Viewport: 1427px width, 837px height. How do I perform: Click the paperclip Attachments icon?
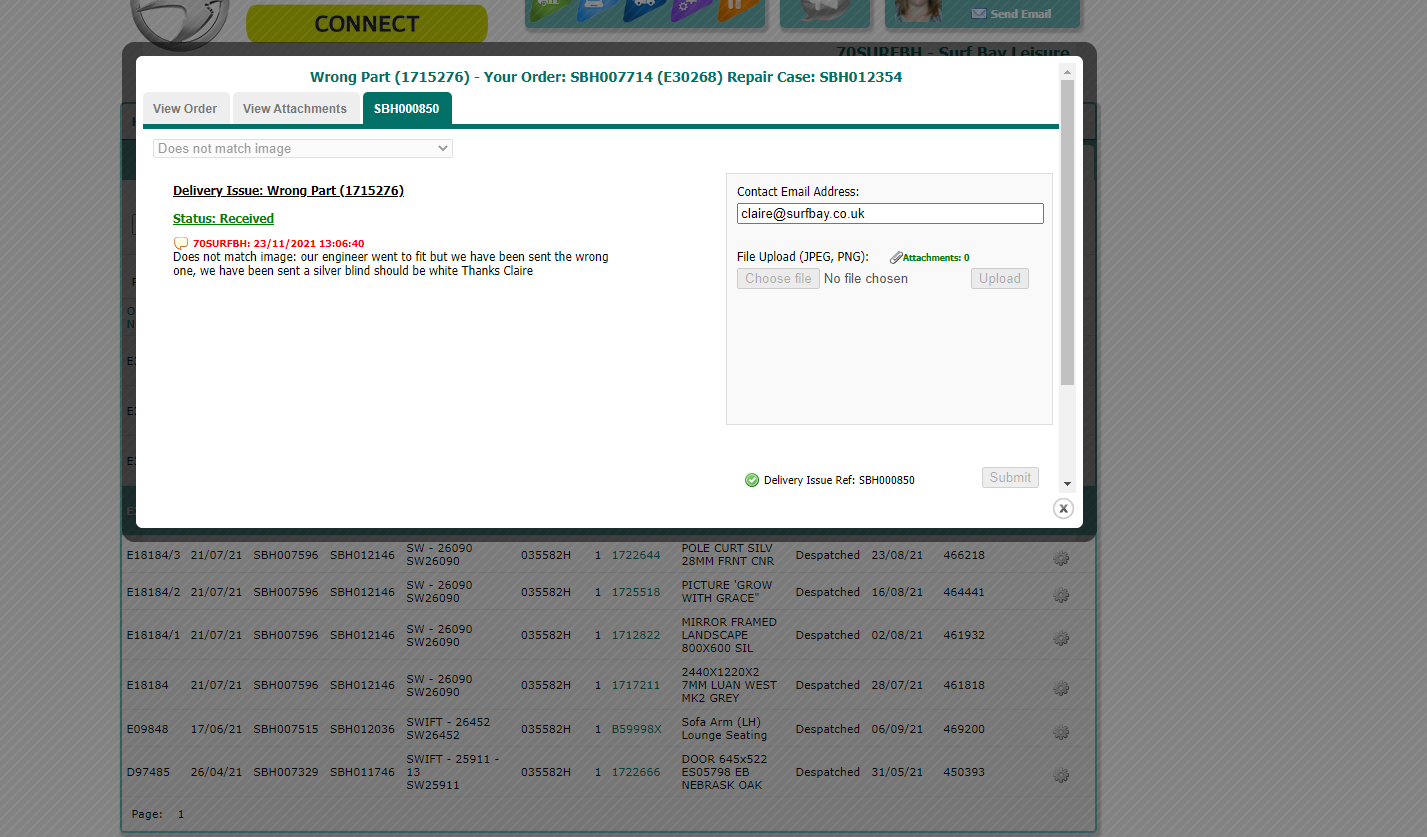[x=896, y=258]
